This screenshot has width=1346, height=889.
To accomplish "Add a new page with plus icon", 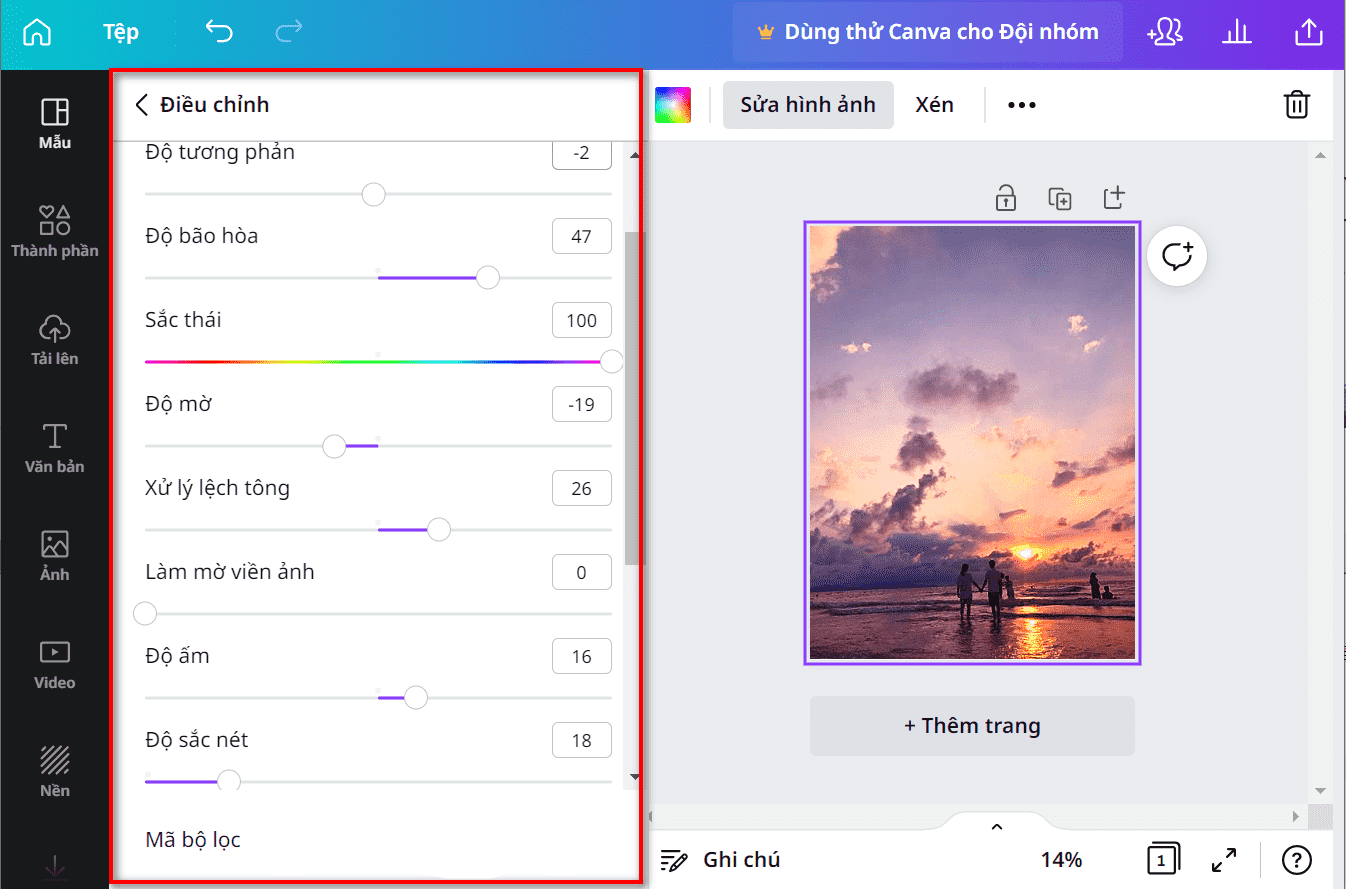I will pos(1115,197).
